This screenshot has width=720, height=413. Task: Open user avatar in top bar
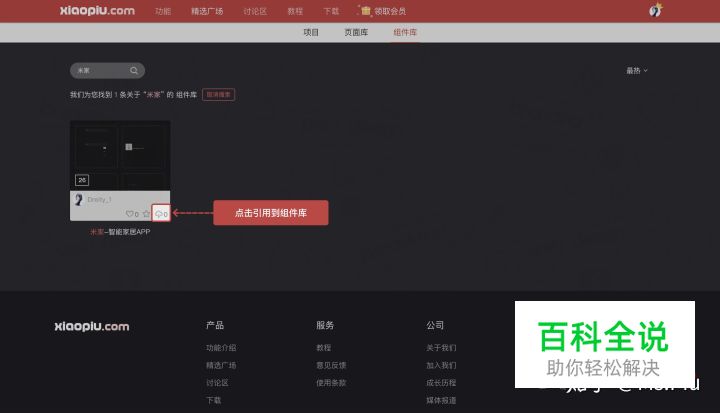coord(656,10)
